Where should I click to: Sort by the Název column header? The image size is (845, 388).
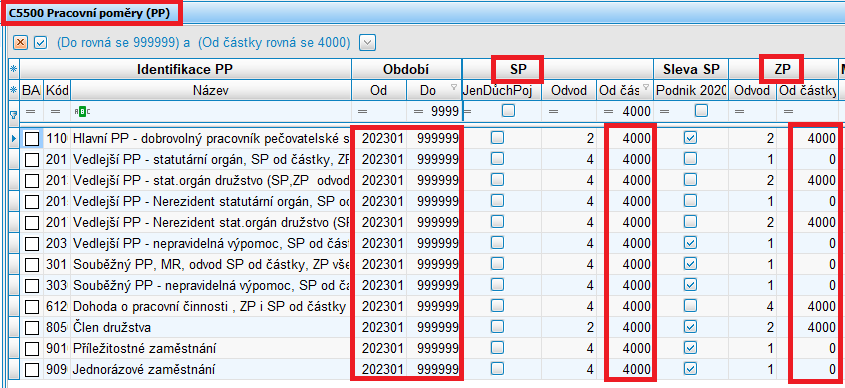point(211,91)
